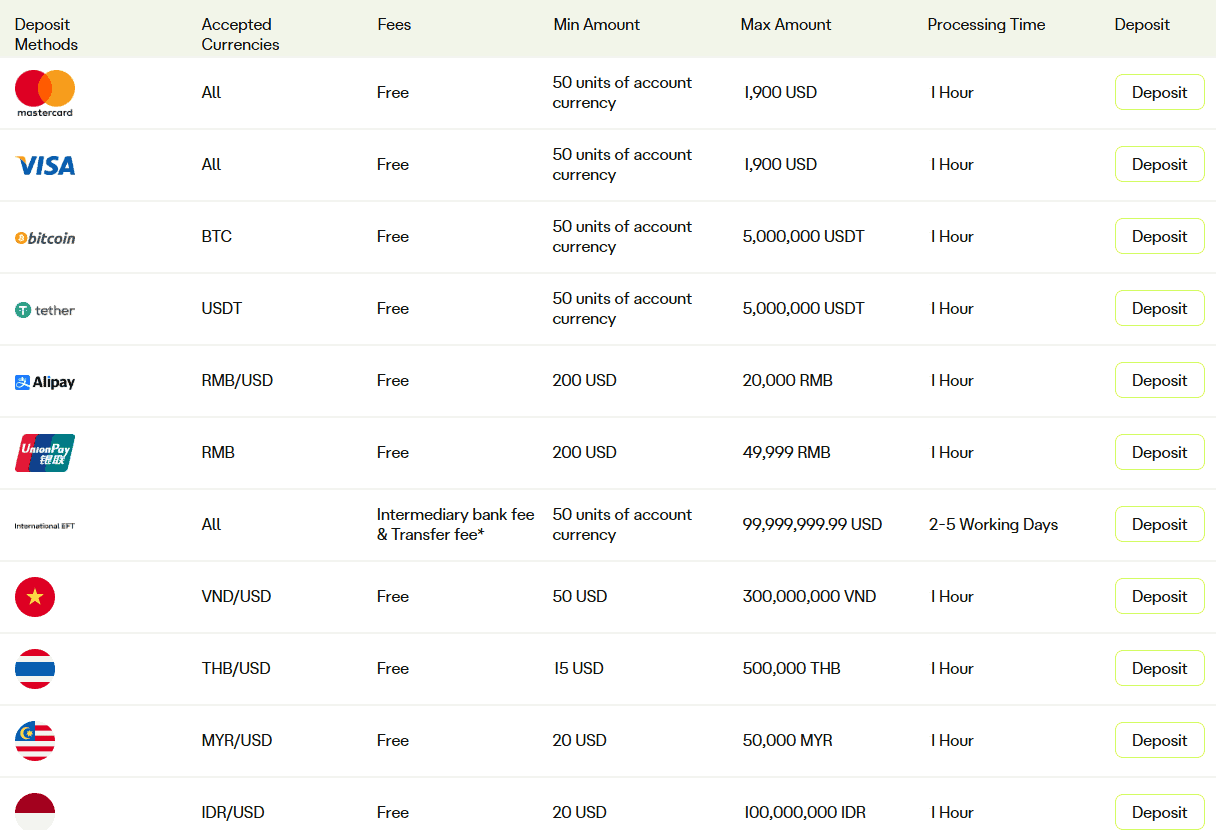Viewport: 1216px width, 830px height.
Task: Click the Vietnam flag icon
Action: 35,596
